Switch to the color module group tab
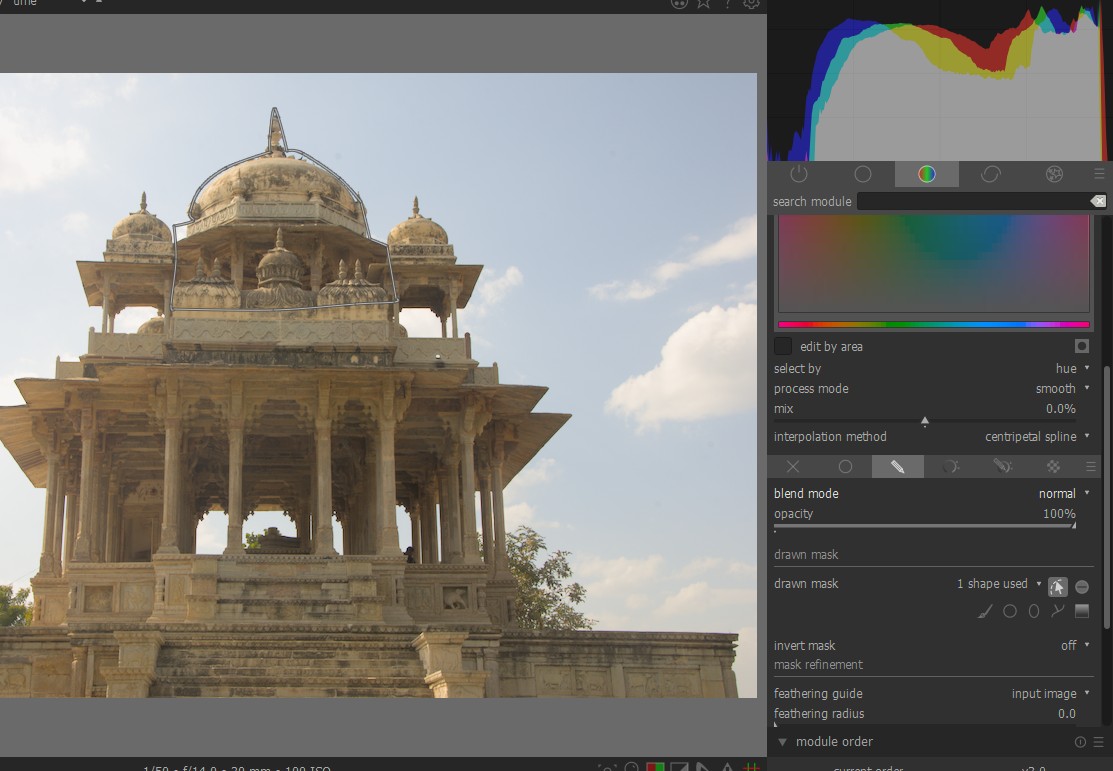This screenshot has height=771, width=1113. (926, 174)
